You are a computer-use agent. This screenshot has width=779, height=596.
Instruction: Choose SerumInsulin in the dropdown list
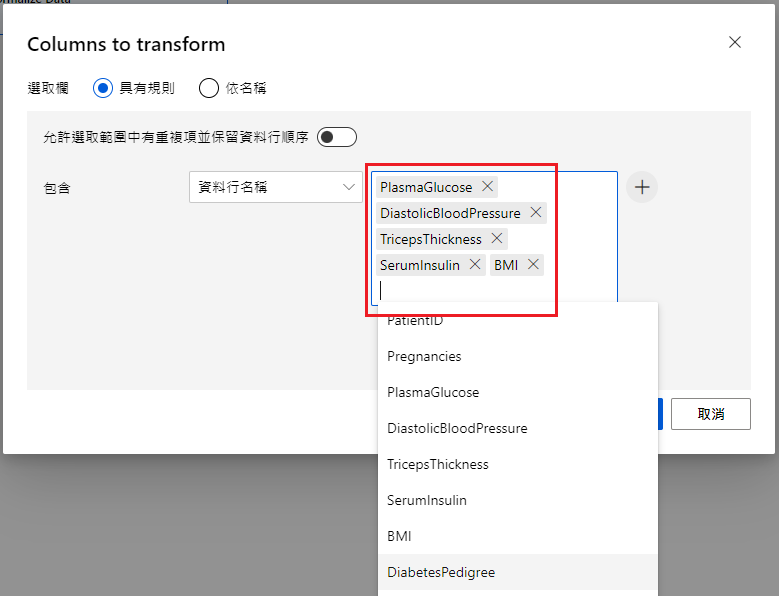point(518,500)
